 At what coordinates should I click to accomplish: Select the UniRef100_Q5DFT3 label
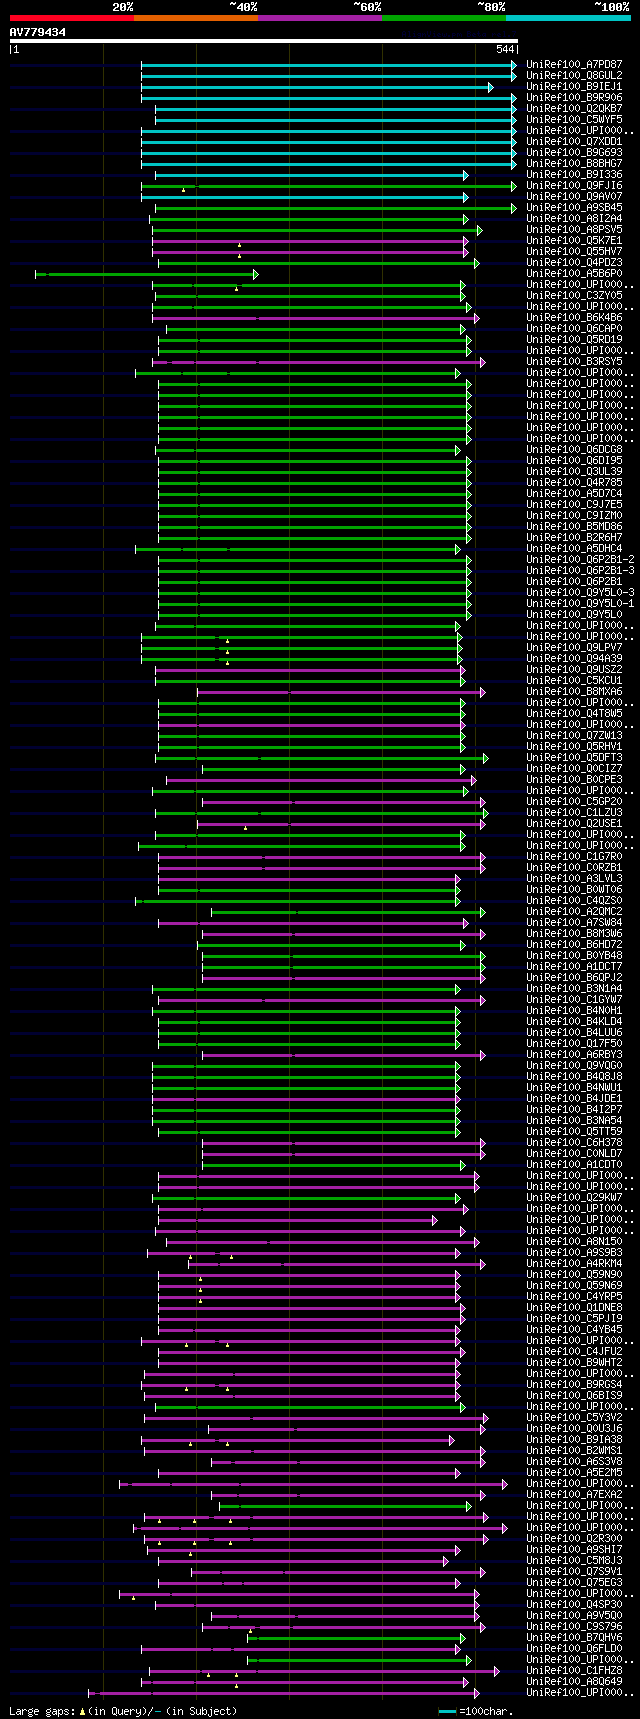tap(574, 757)
